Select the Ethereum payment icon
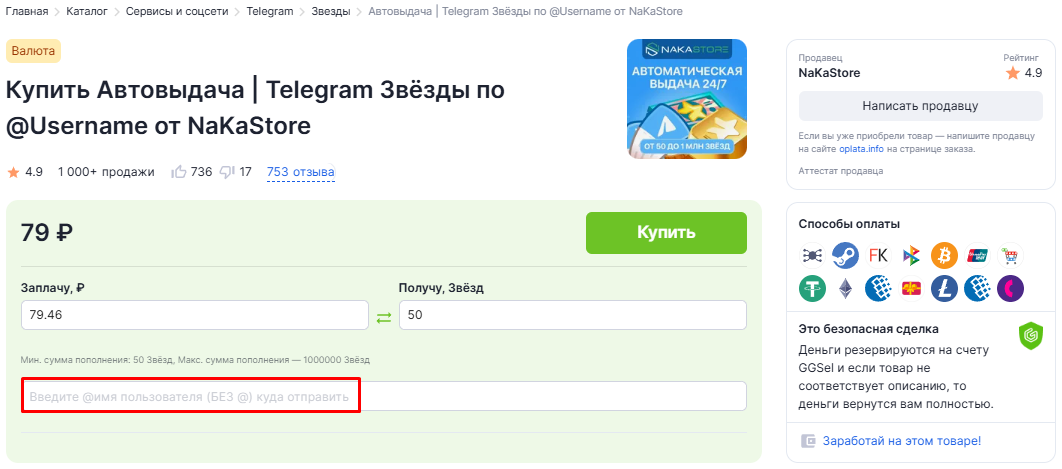This screenshot has width=1062, height=469. (x=845, y=289)
